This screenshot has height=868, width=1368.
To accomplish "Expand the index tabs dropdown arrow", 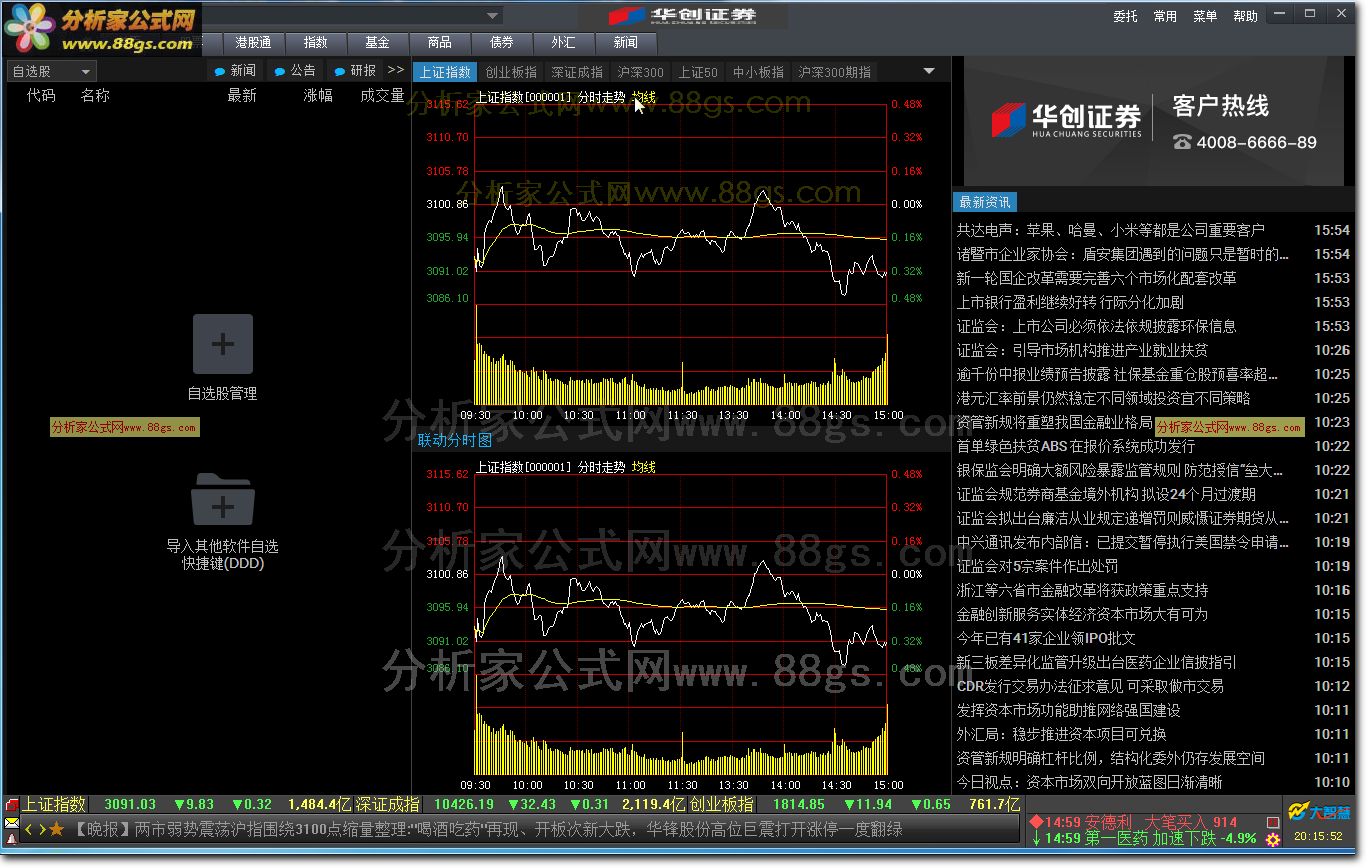I will [929, 71].
